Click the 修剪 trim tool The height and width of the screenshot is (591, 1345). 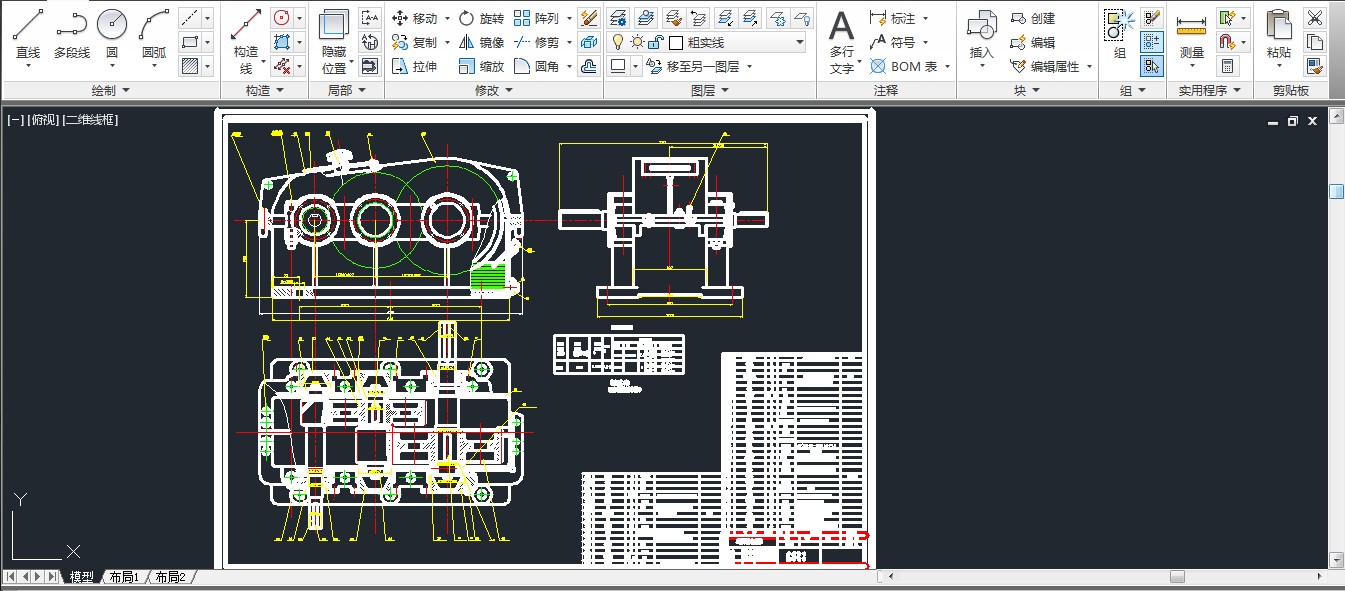click(536, 43)
